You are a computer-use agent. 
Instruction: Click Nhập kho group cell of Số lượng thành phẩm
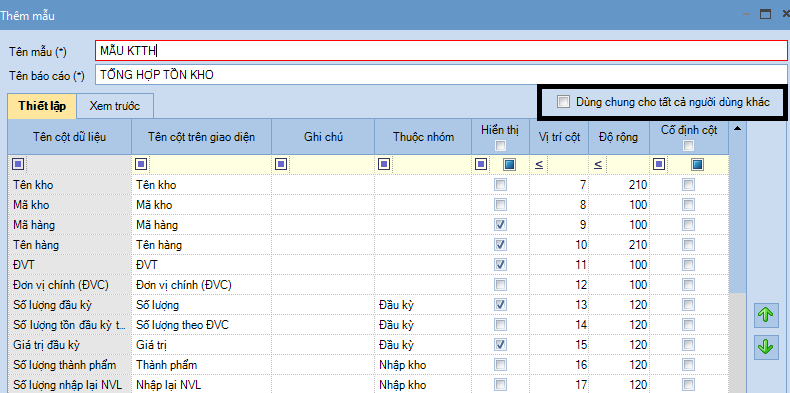423,365
